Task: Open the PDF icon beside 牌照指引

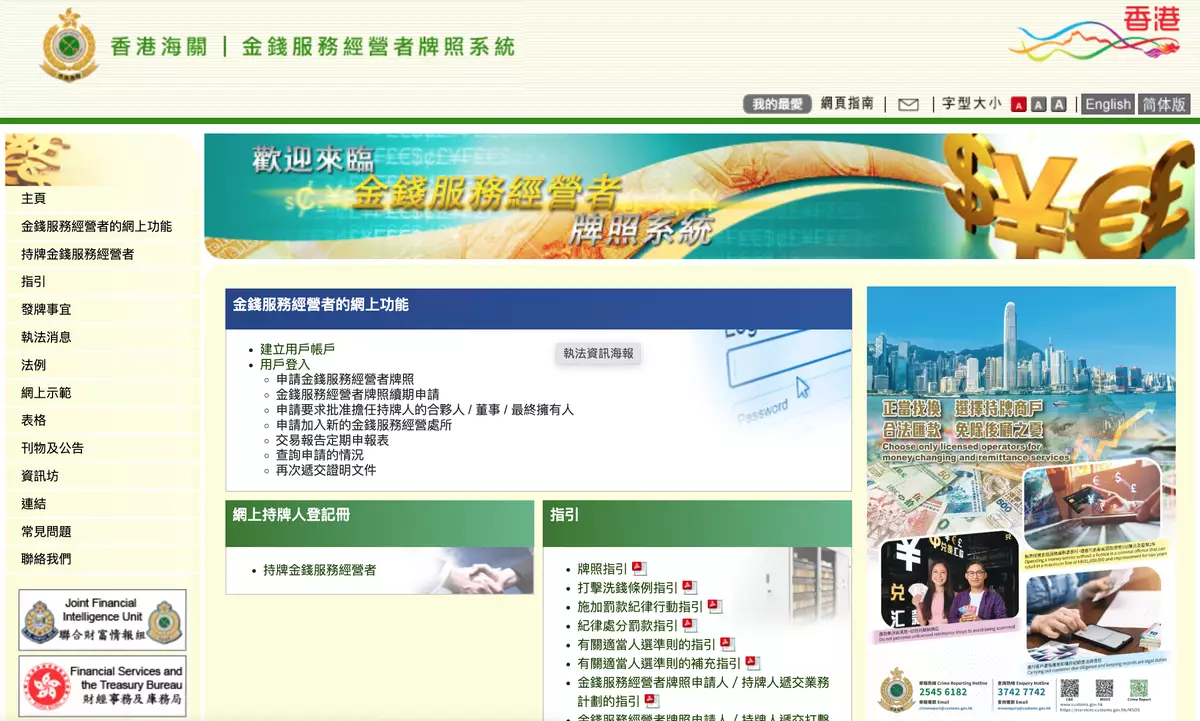Action: [x=639, y=569]
